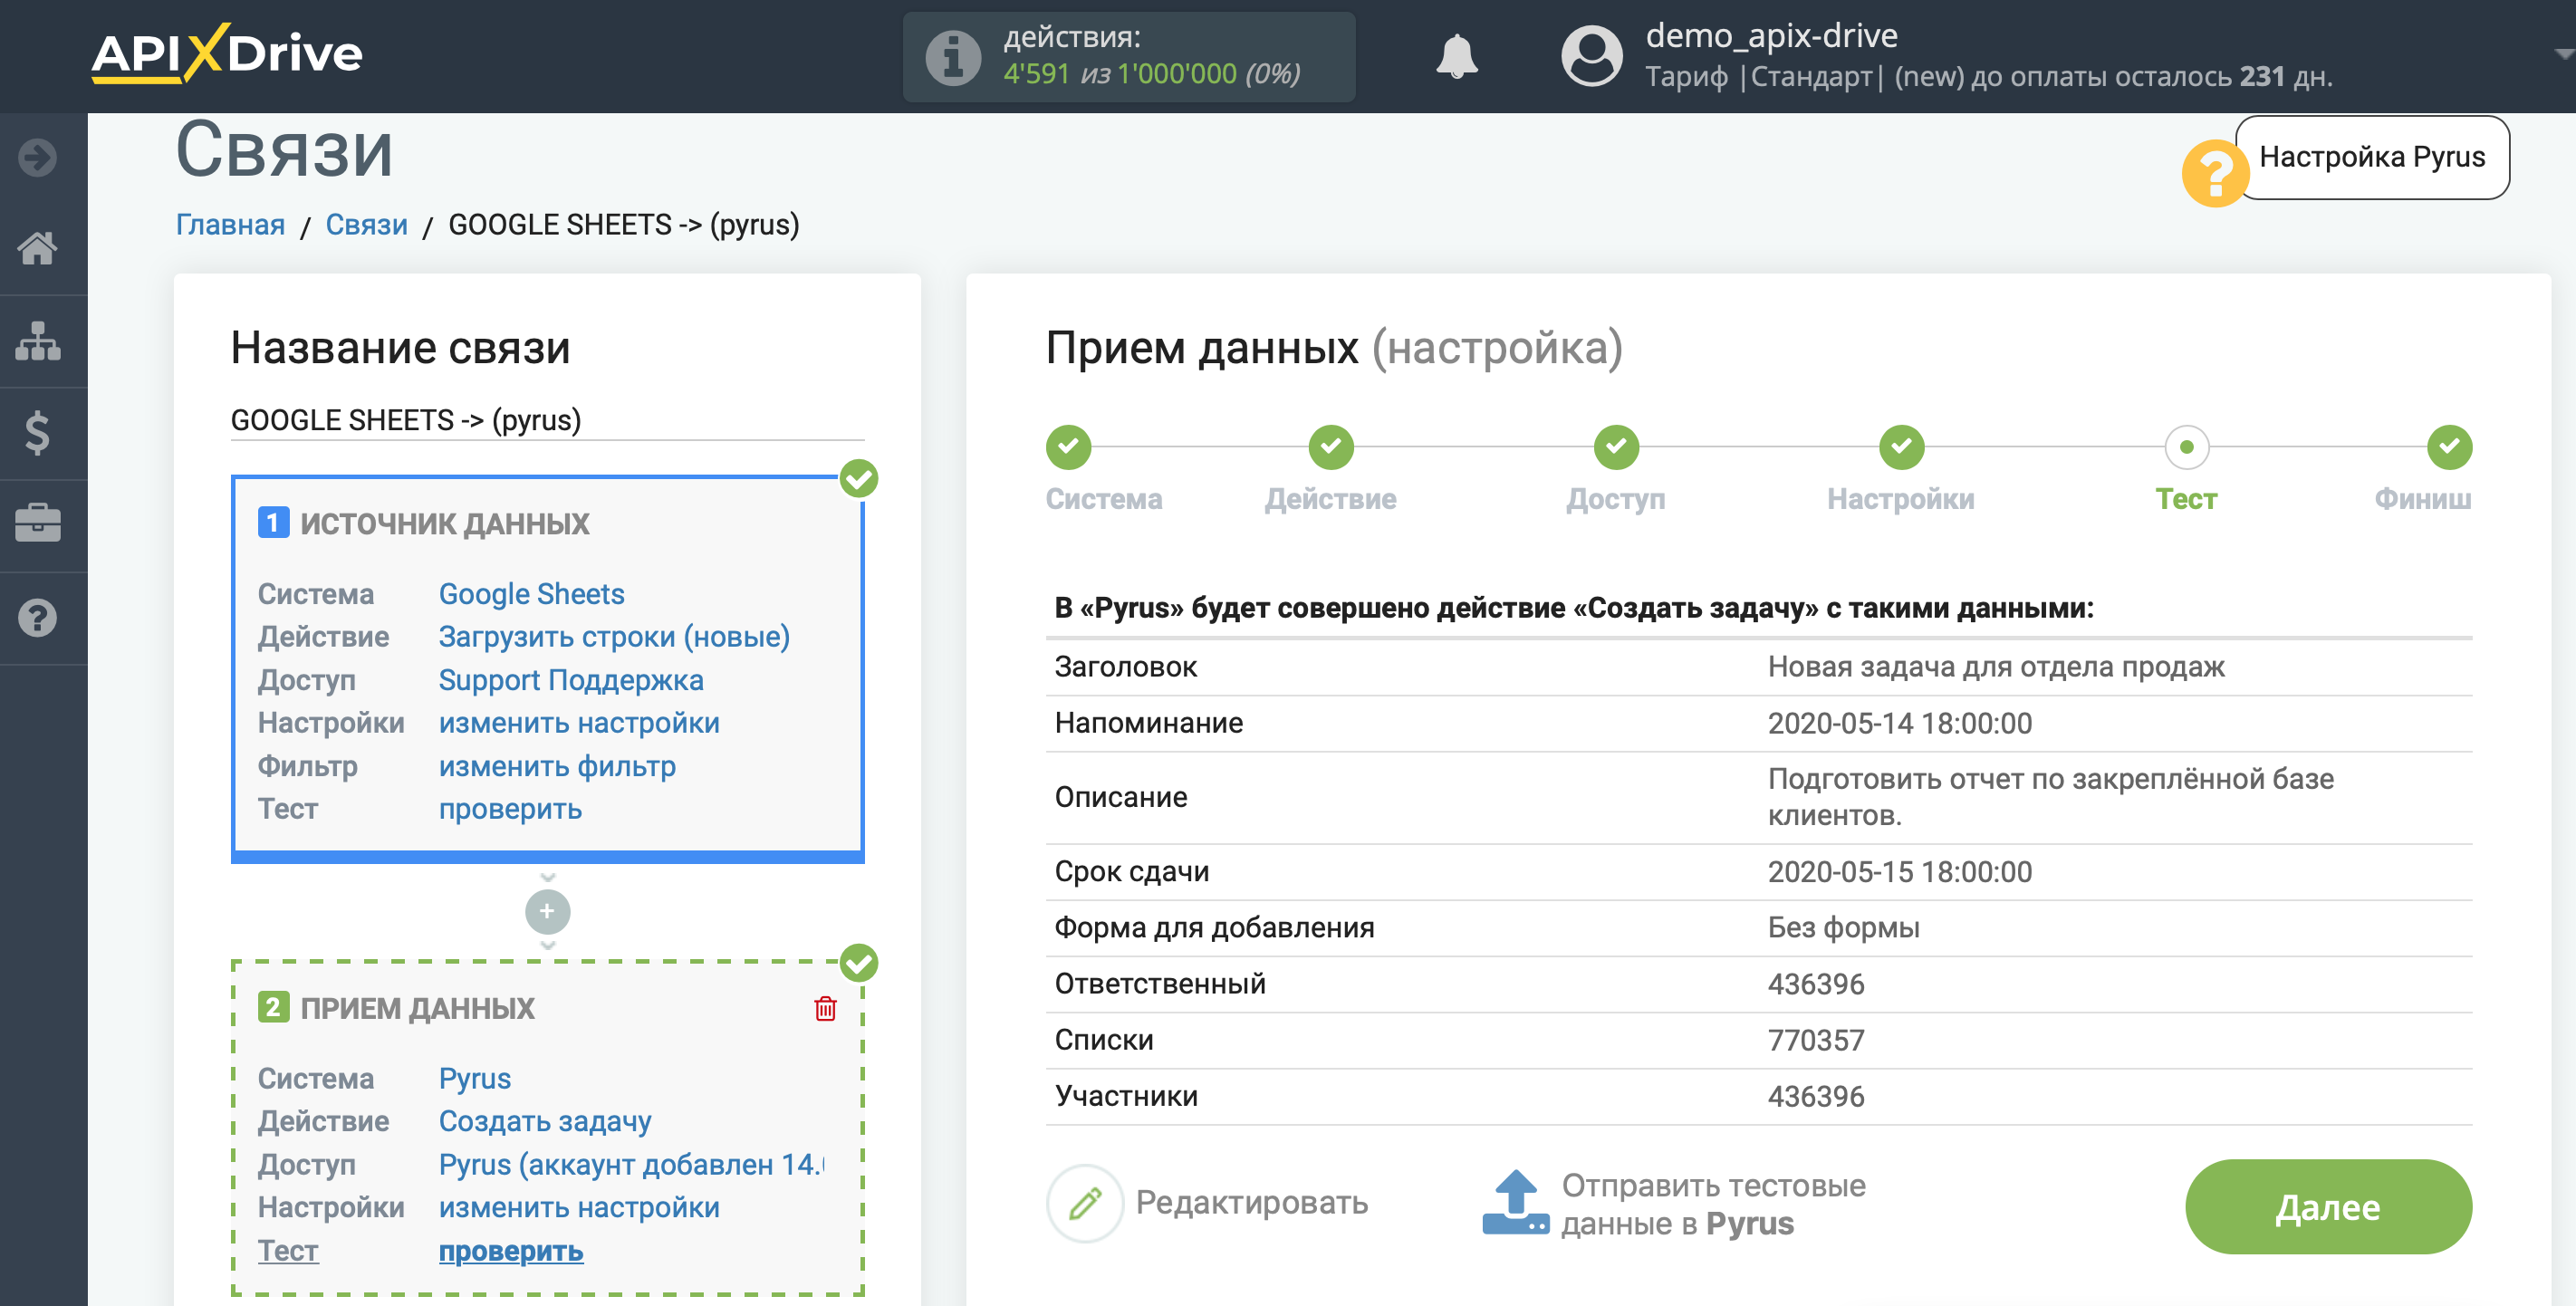Go to Действие step
This screenshot has height=1306, width=2576.
tap(1330, 499)
